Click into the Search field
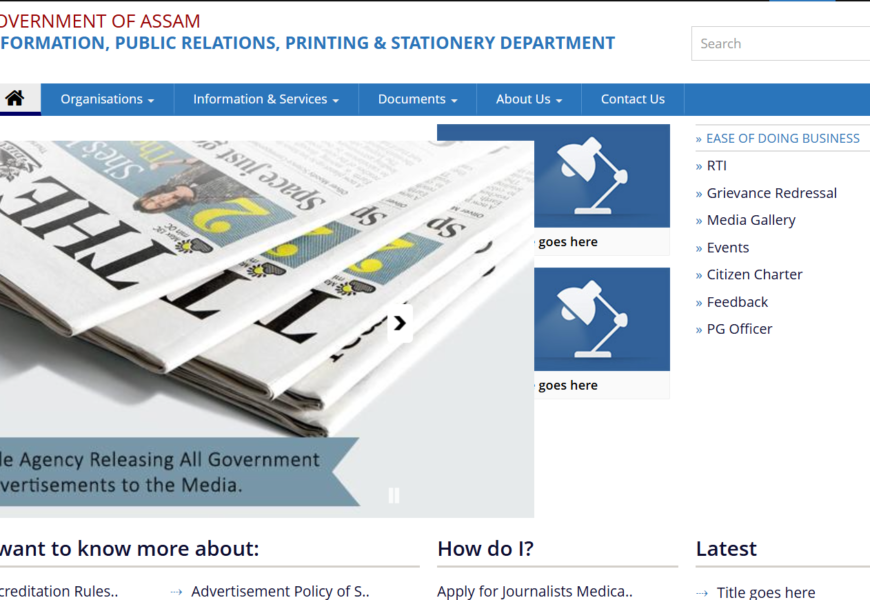Viewport: 870px width, 600px height. click(780, 44)
